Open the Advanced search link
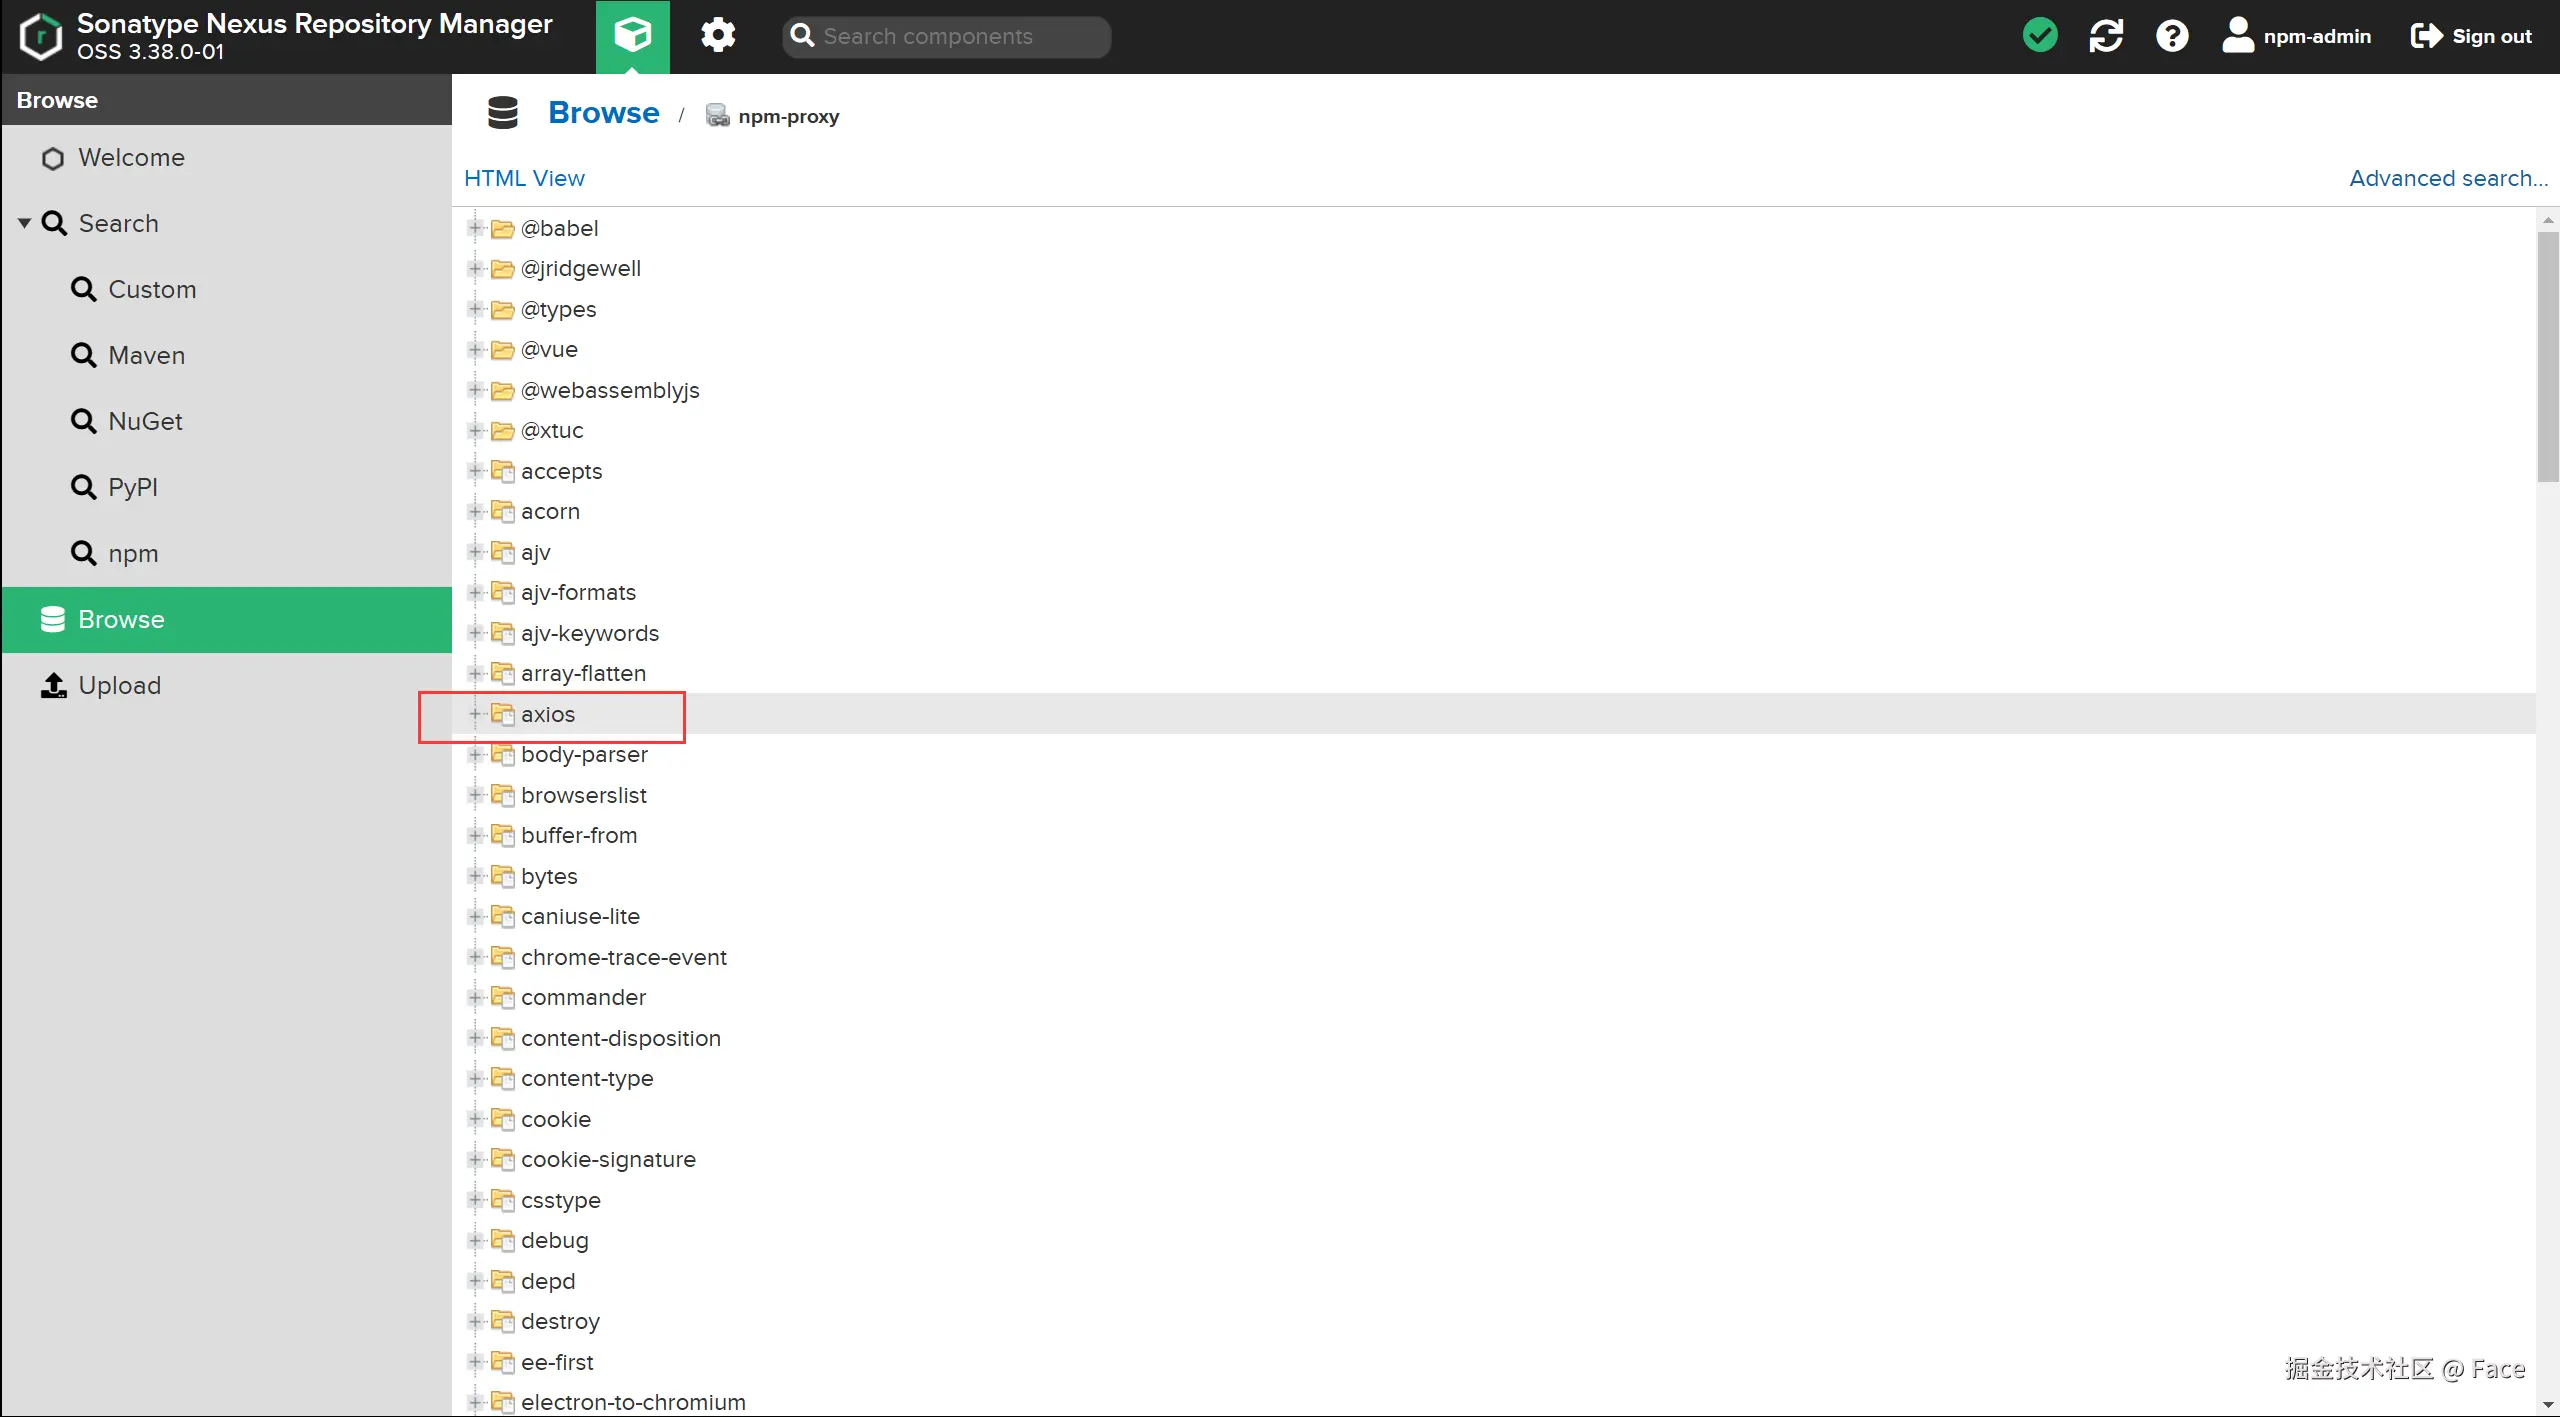Screen dimensions: 2560x1417 2447,178
